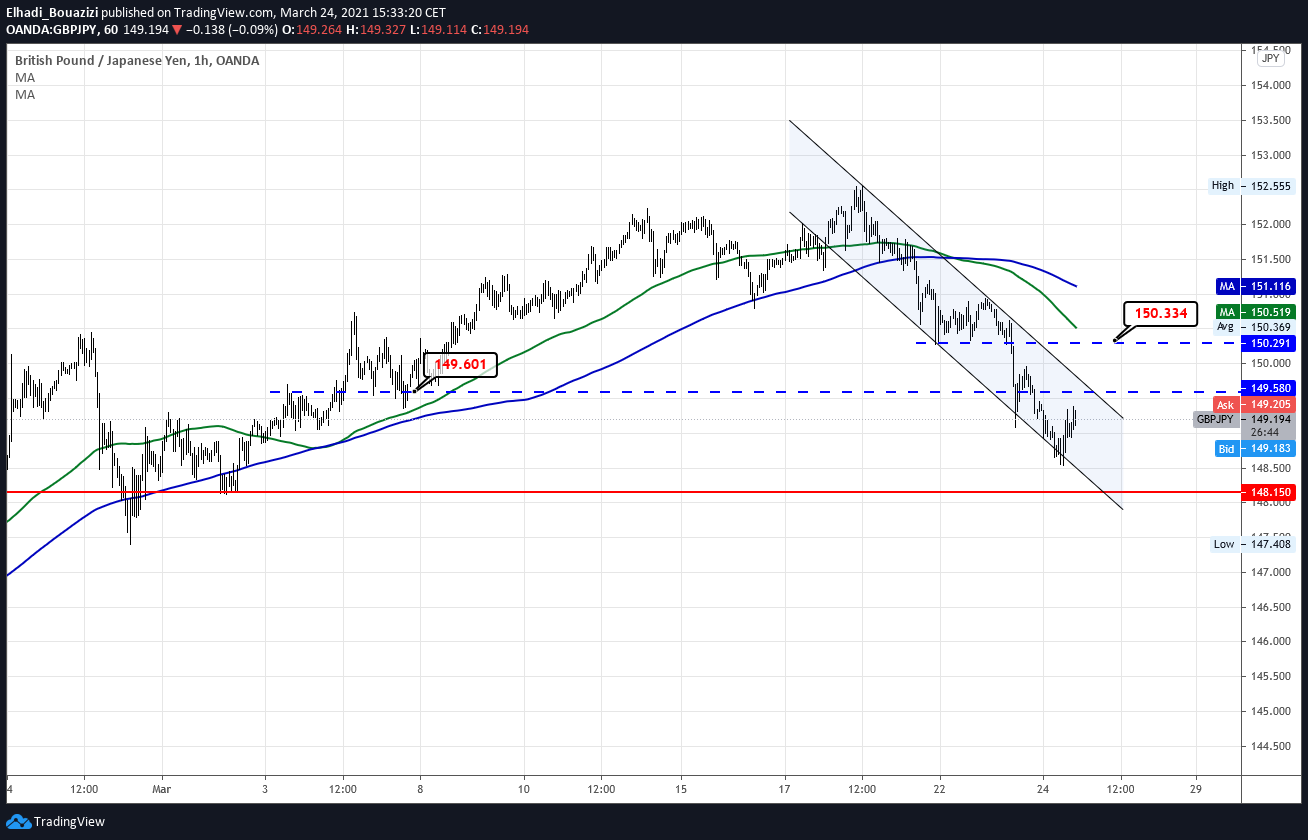This screenshot has width=1308, height=840.
Task: Click the date 22 on the time axis
Action: coord(939,789)
